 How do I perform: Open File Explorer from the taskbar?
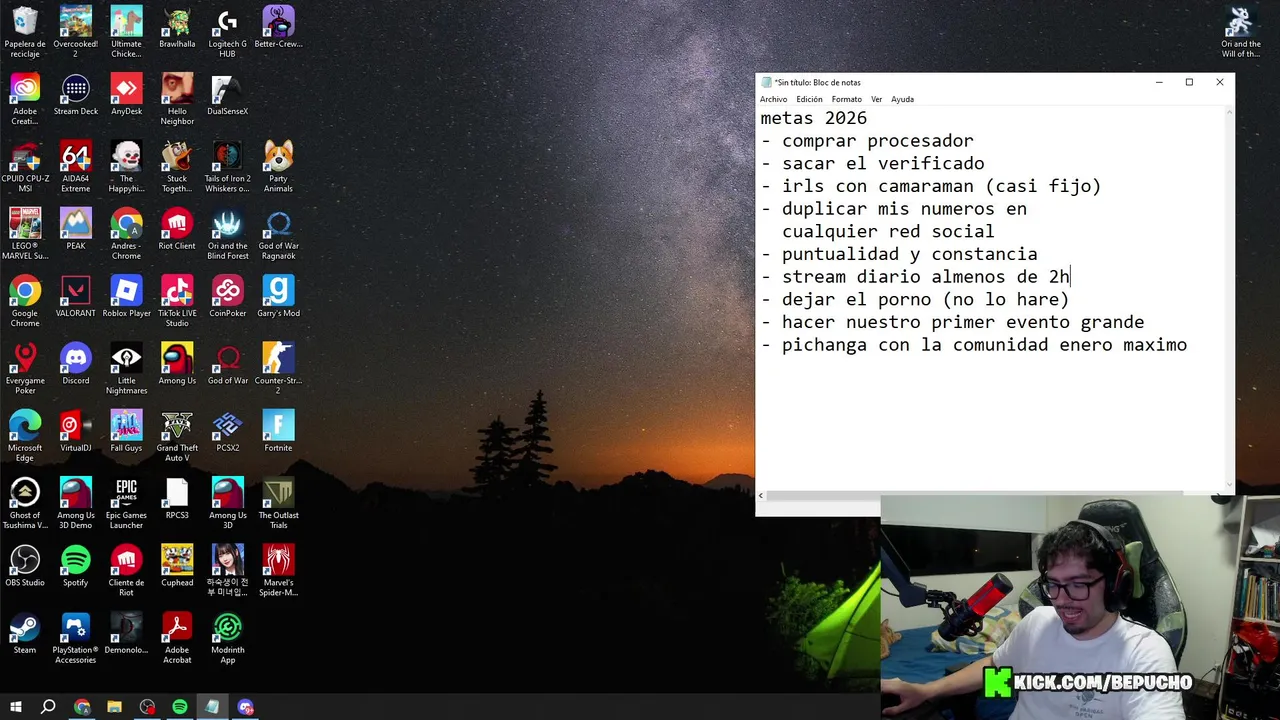pos(114,707)
